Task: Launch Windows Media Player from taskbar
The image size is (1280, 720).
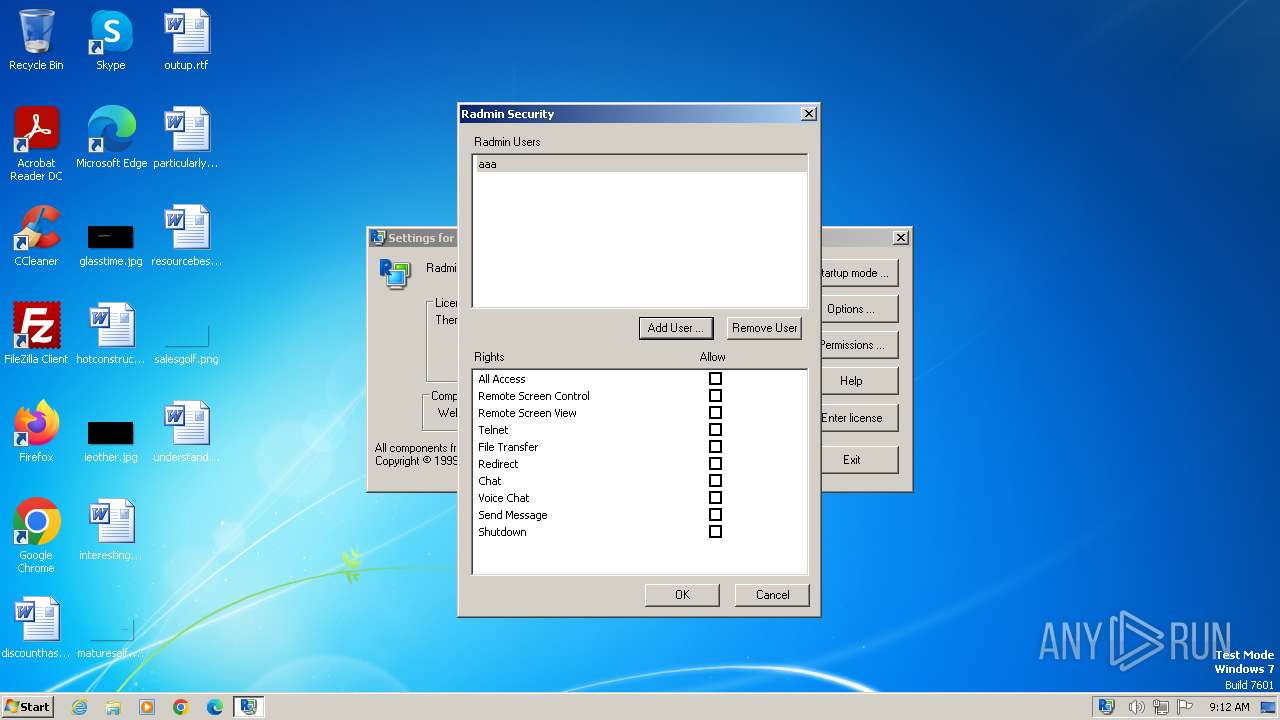Action: click(147, 707)
